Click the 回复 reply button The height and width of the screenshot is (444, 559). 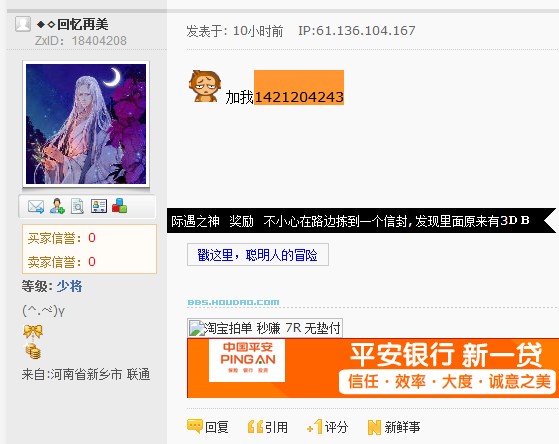pos(208,427)
